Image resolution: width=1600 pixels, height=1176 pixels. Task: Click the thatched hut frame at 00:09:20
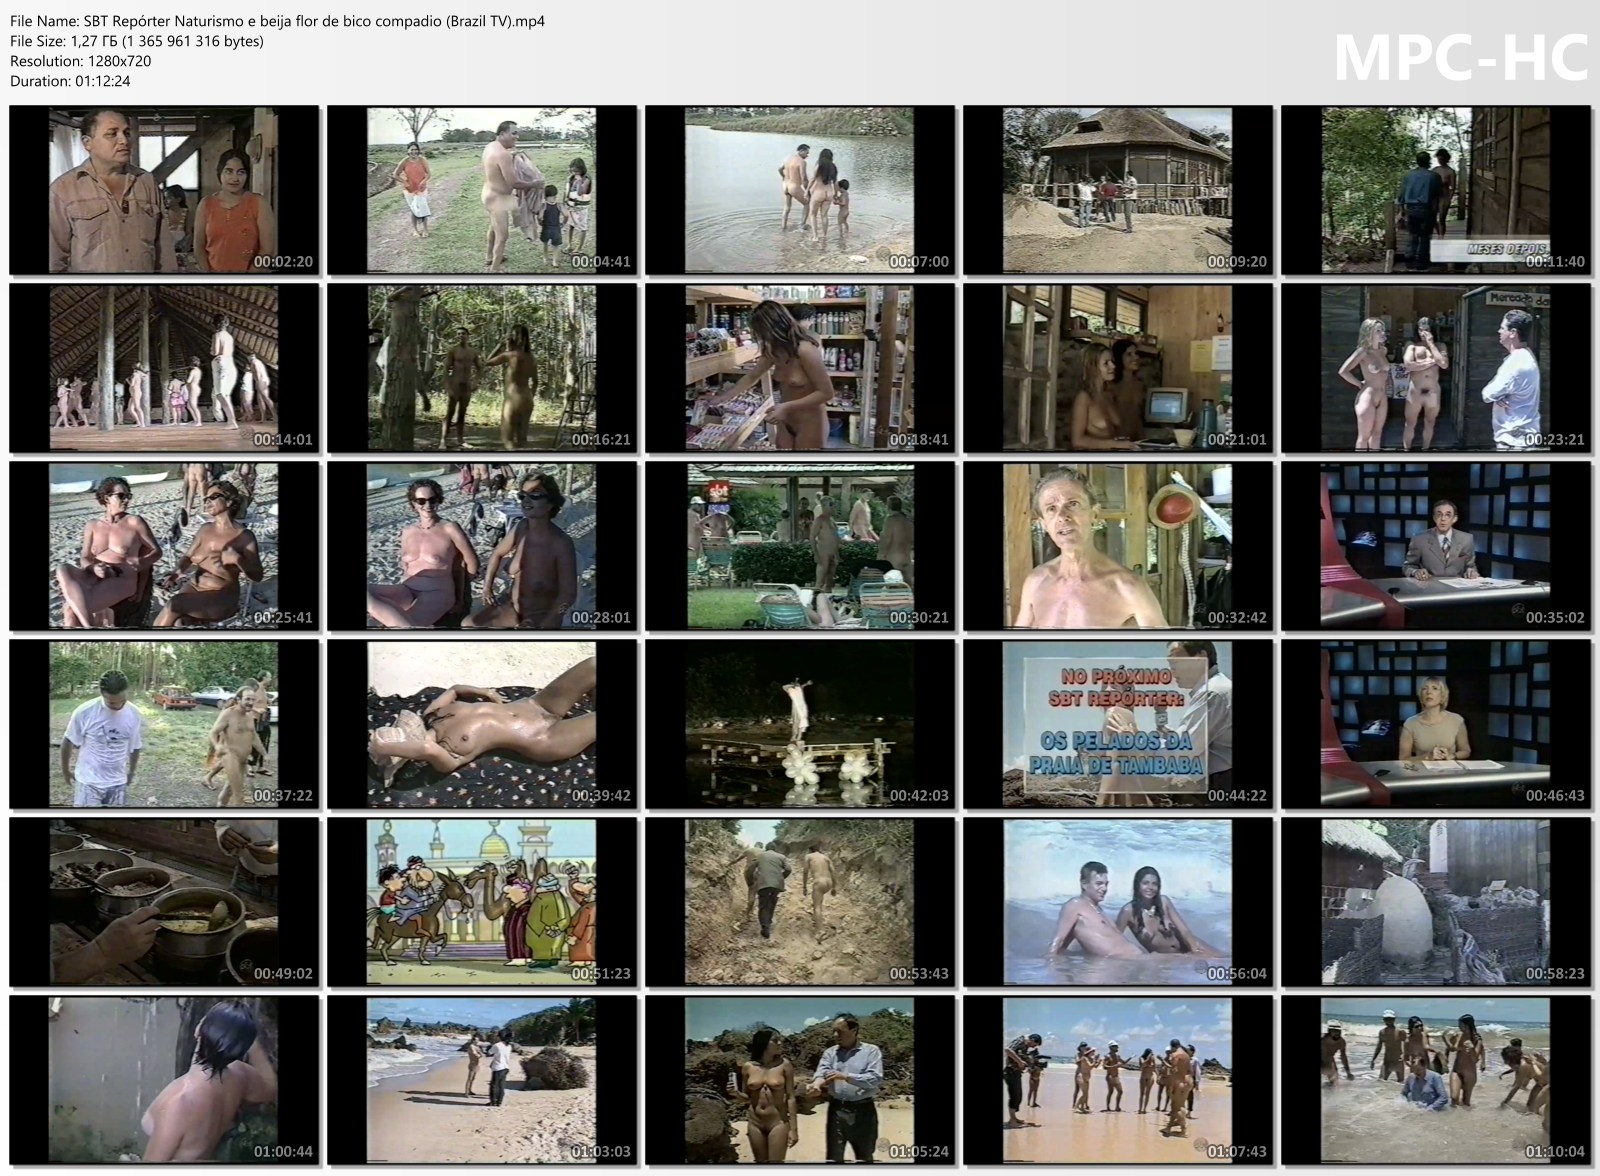[x=1118, y=190]
